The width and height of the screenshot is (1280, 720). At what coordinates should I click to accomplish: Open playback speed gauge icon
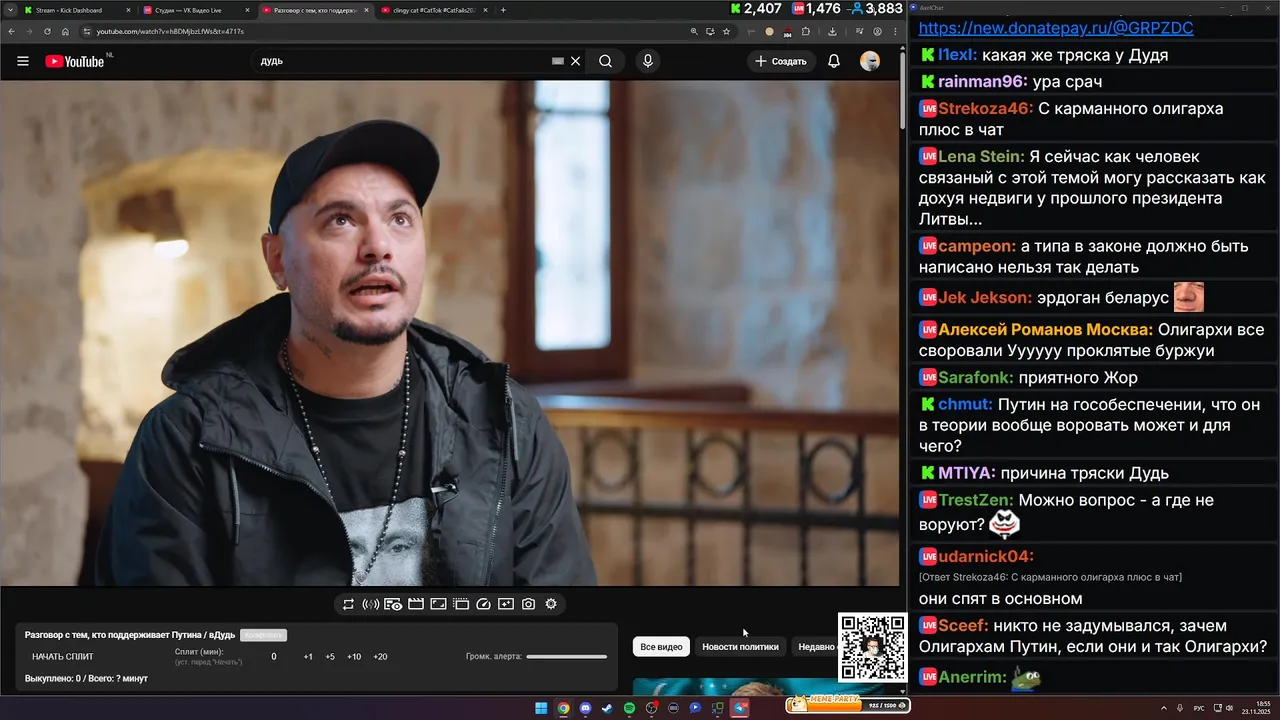484,604
